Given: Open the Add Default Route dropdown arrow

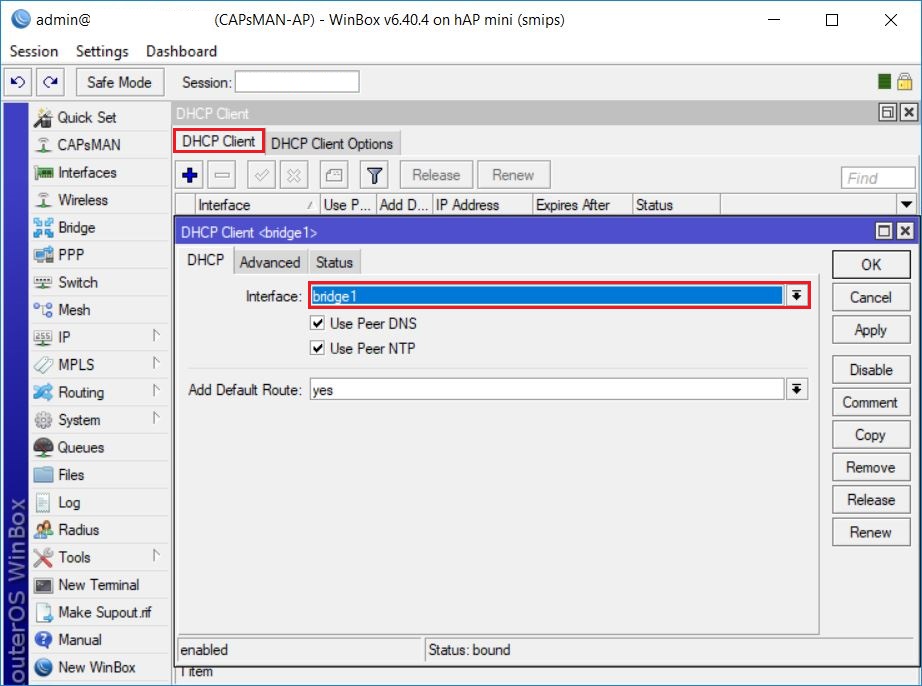Looking at the screenshot, I should (796, 389).
